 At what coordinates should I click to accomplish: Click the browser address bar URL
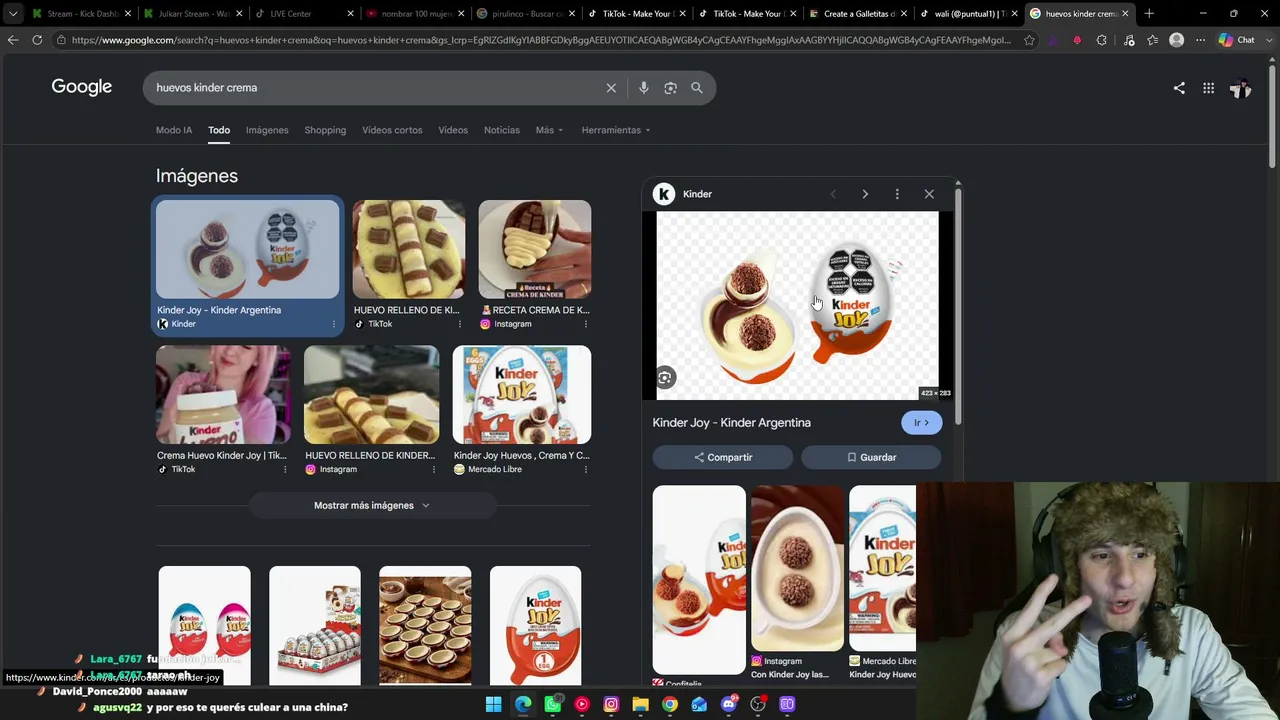[540, 40]
